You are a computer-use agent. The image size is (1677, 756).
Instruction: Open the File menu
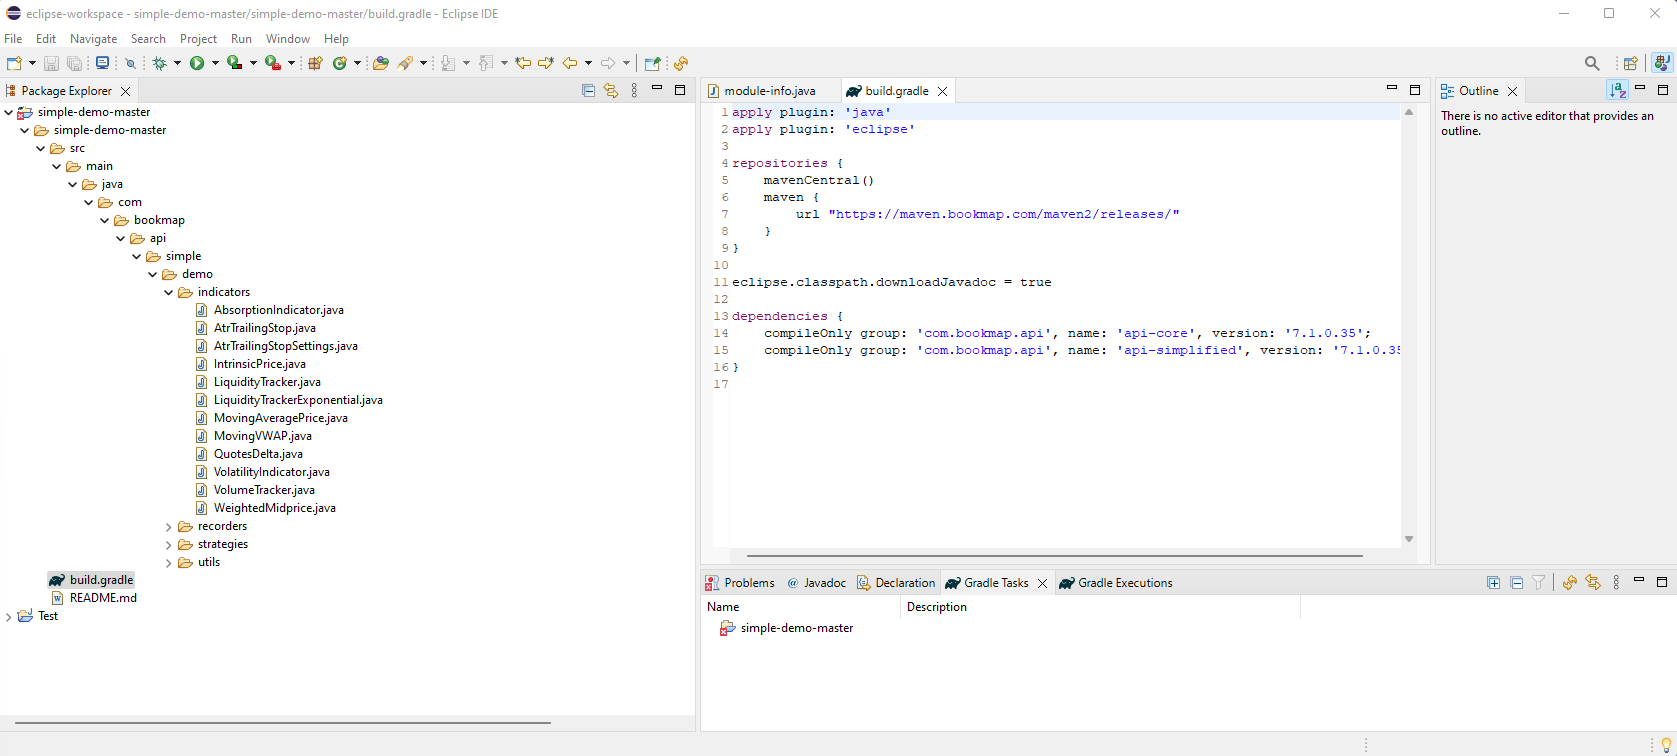[x=13, y=39]
